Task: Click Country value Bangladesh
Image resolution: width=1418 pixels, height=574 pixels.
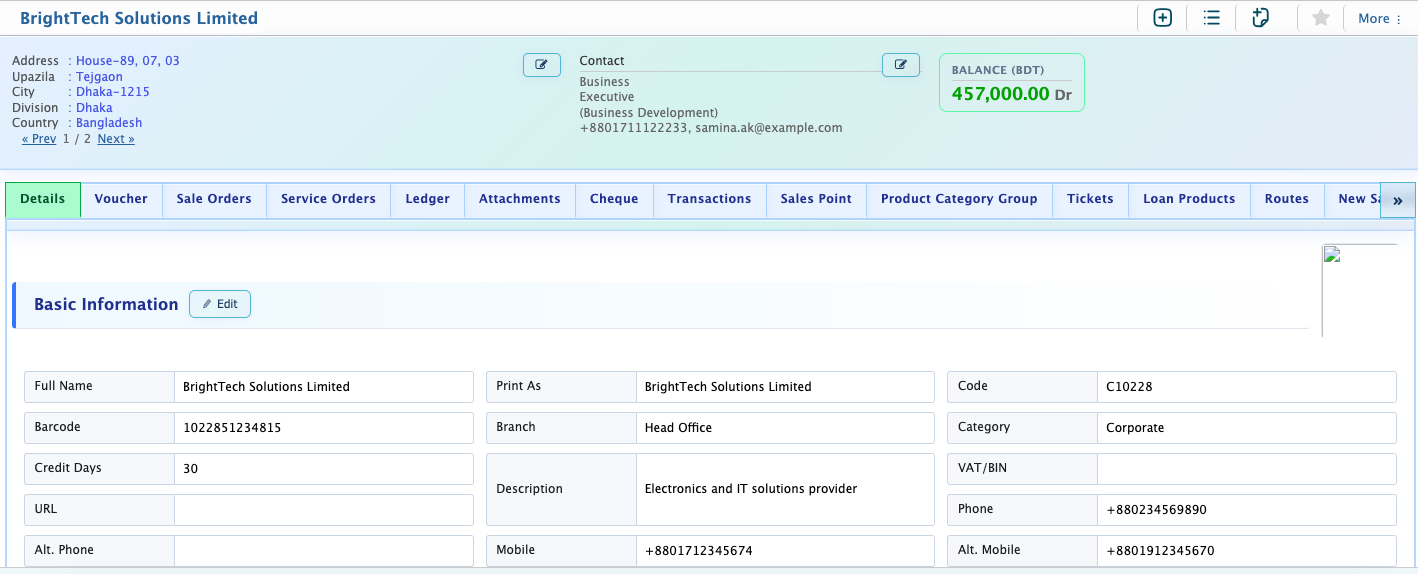Action: 109,123
